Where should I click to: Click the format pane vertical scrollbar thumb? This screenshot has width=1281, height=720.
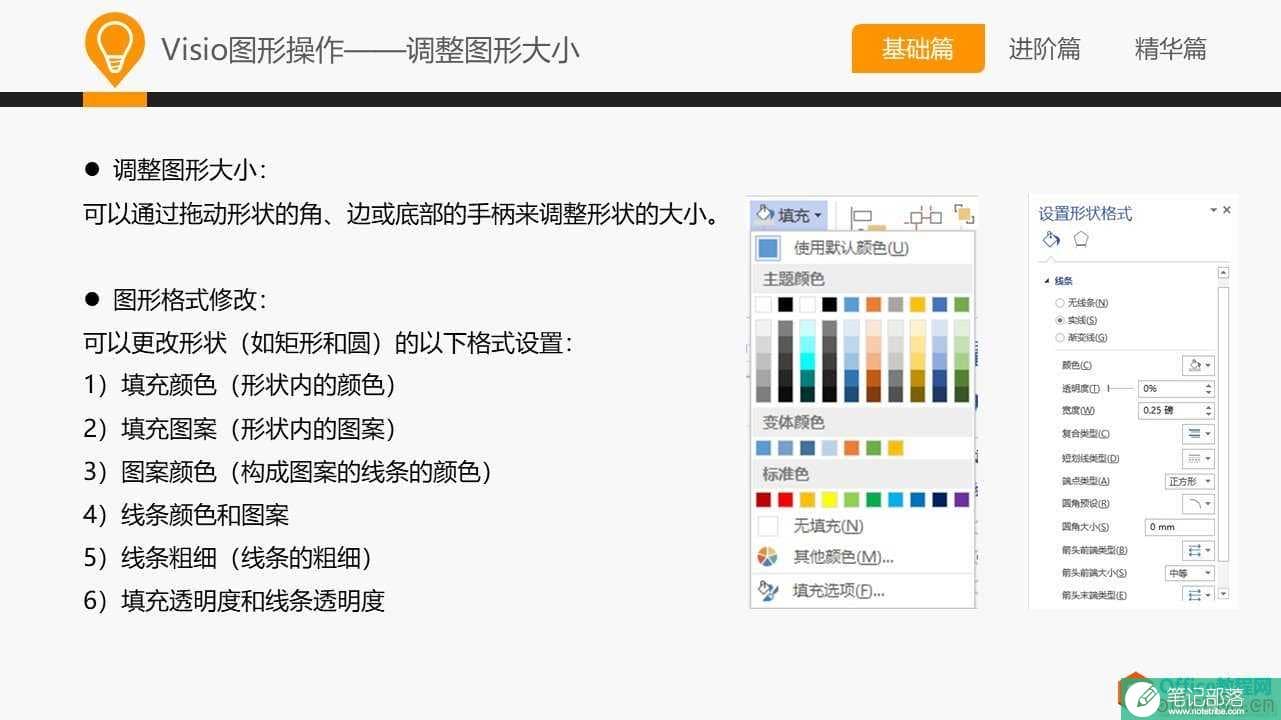point(1223,424)
